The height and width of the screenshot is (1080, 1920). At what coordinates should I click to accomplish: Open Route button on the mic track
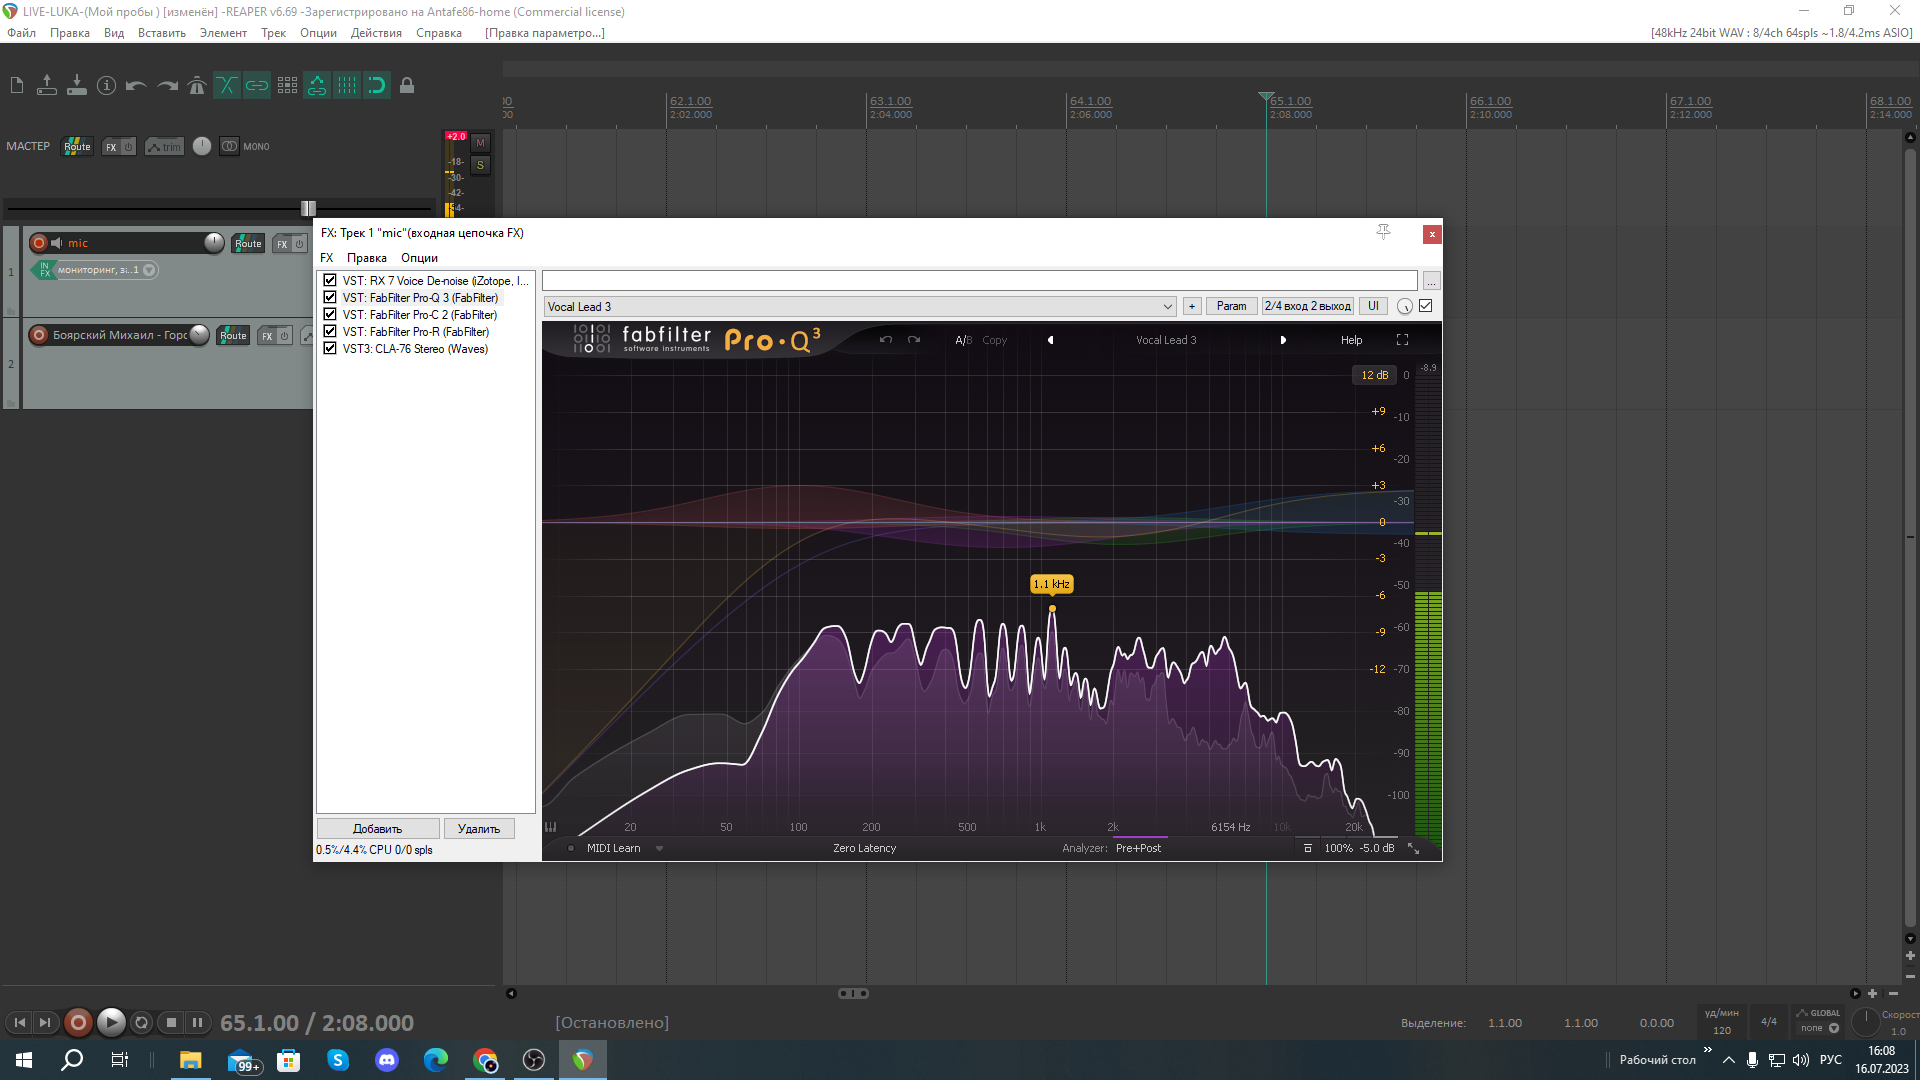coord(248,244)
